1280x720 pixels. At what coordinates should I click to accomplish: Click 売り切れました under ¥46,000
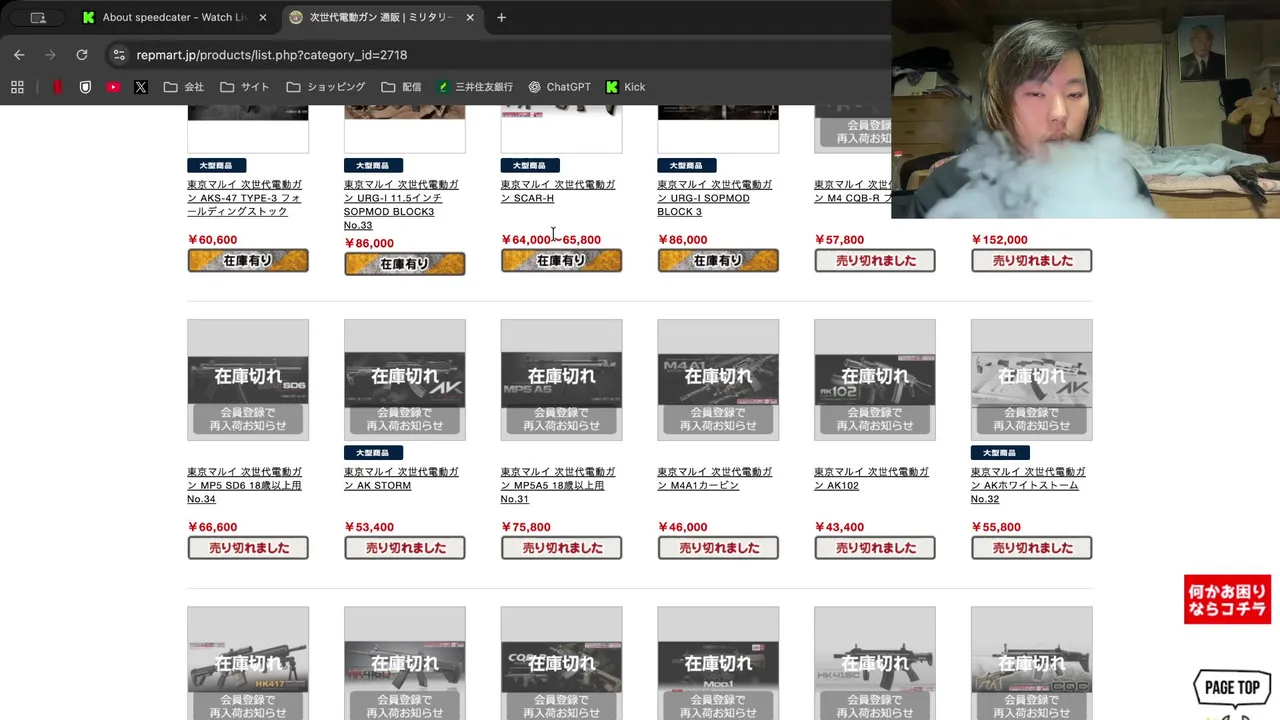coord(718,548)
